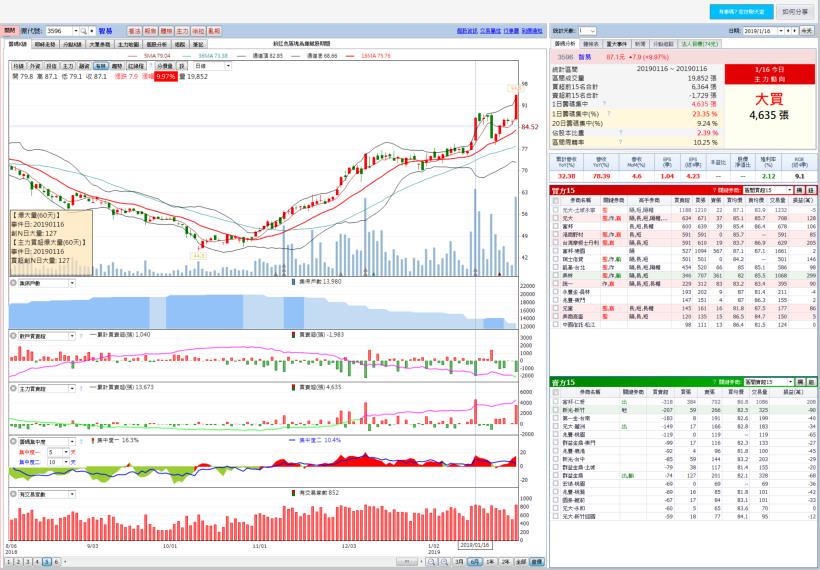Viewport: 820px width, 570px height.
Task: Close the 主力買賣超 indicator panel
Action: pyautogui.click(x=12, y=386)
